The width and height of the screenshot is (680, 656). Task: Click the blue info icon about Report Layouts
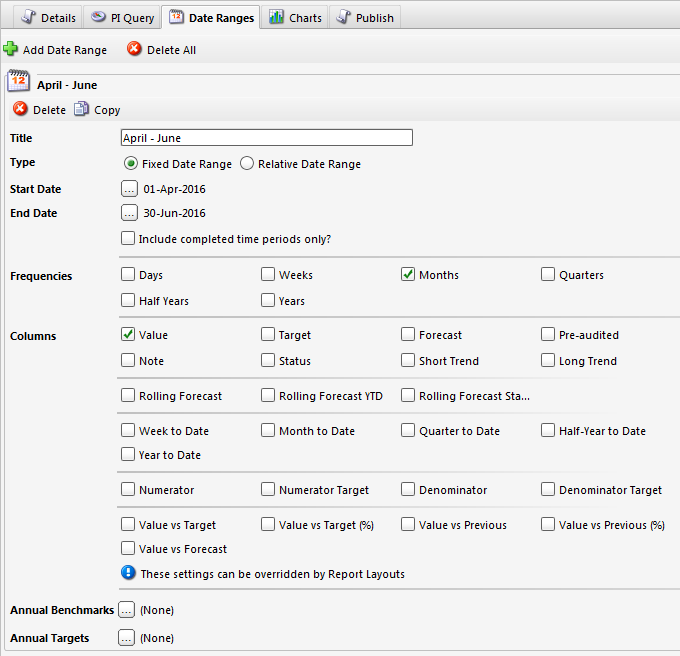click(x=128, y=573)
